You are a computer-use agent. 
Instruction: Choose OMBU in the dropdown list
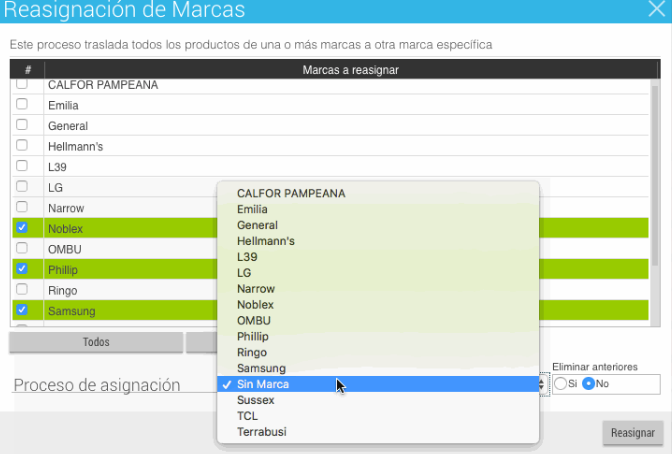click(378, 320)
